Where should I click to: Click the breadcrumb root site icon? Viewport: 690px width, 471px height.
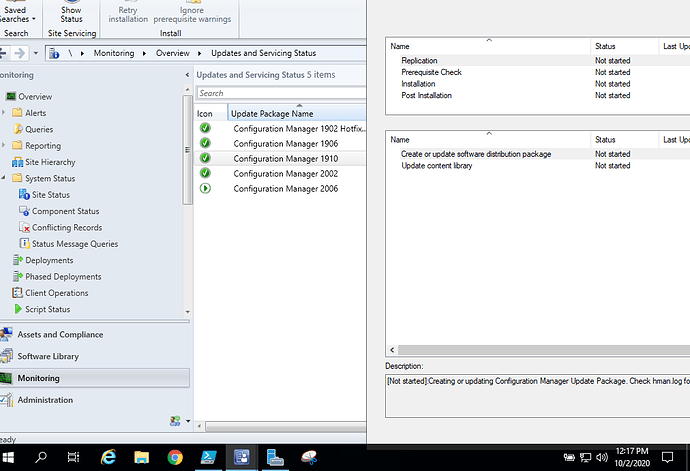[x=54, y=53]
